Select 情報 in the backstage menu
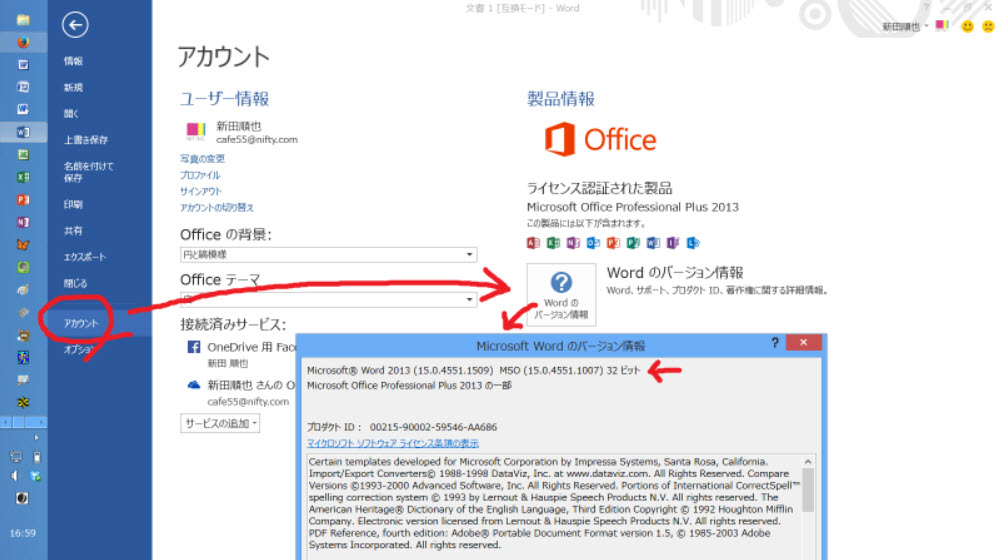 click(x=73, y=61)
